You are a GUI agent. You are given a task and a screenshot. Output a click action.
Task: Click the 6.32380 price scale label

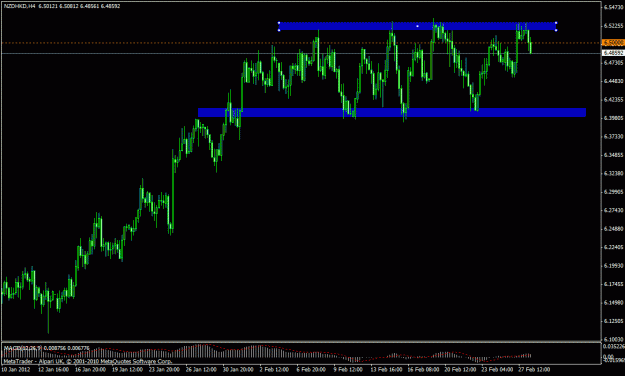613,173
